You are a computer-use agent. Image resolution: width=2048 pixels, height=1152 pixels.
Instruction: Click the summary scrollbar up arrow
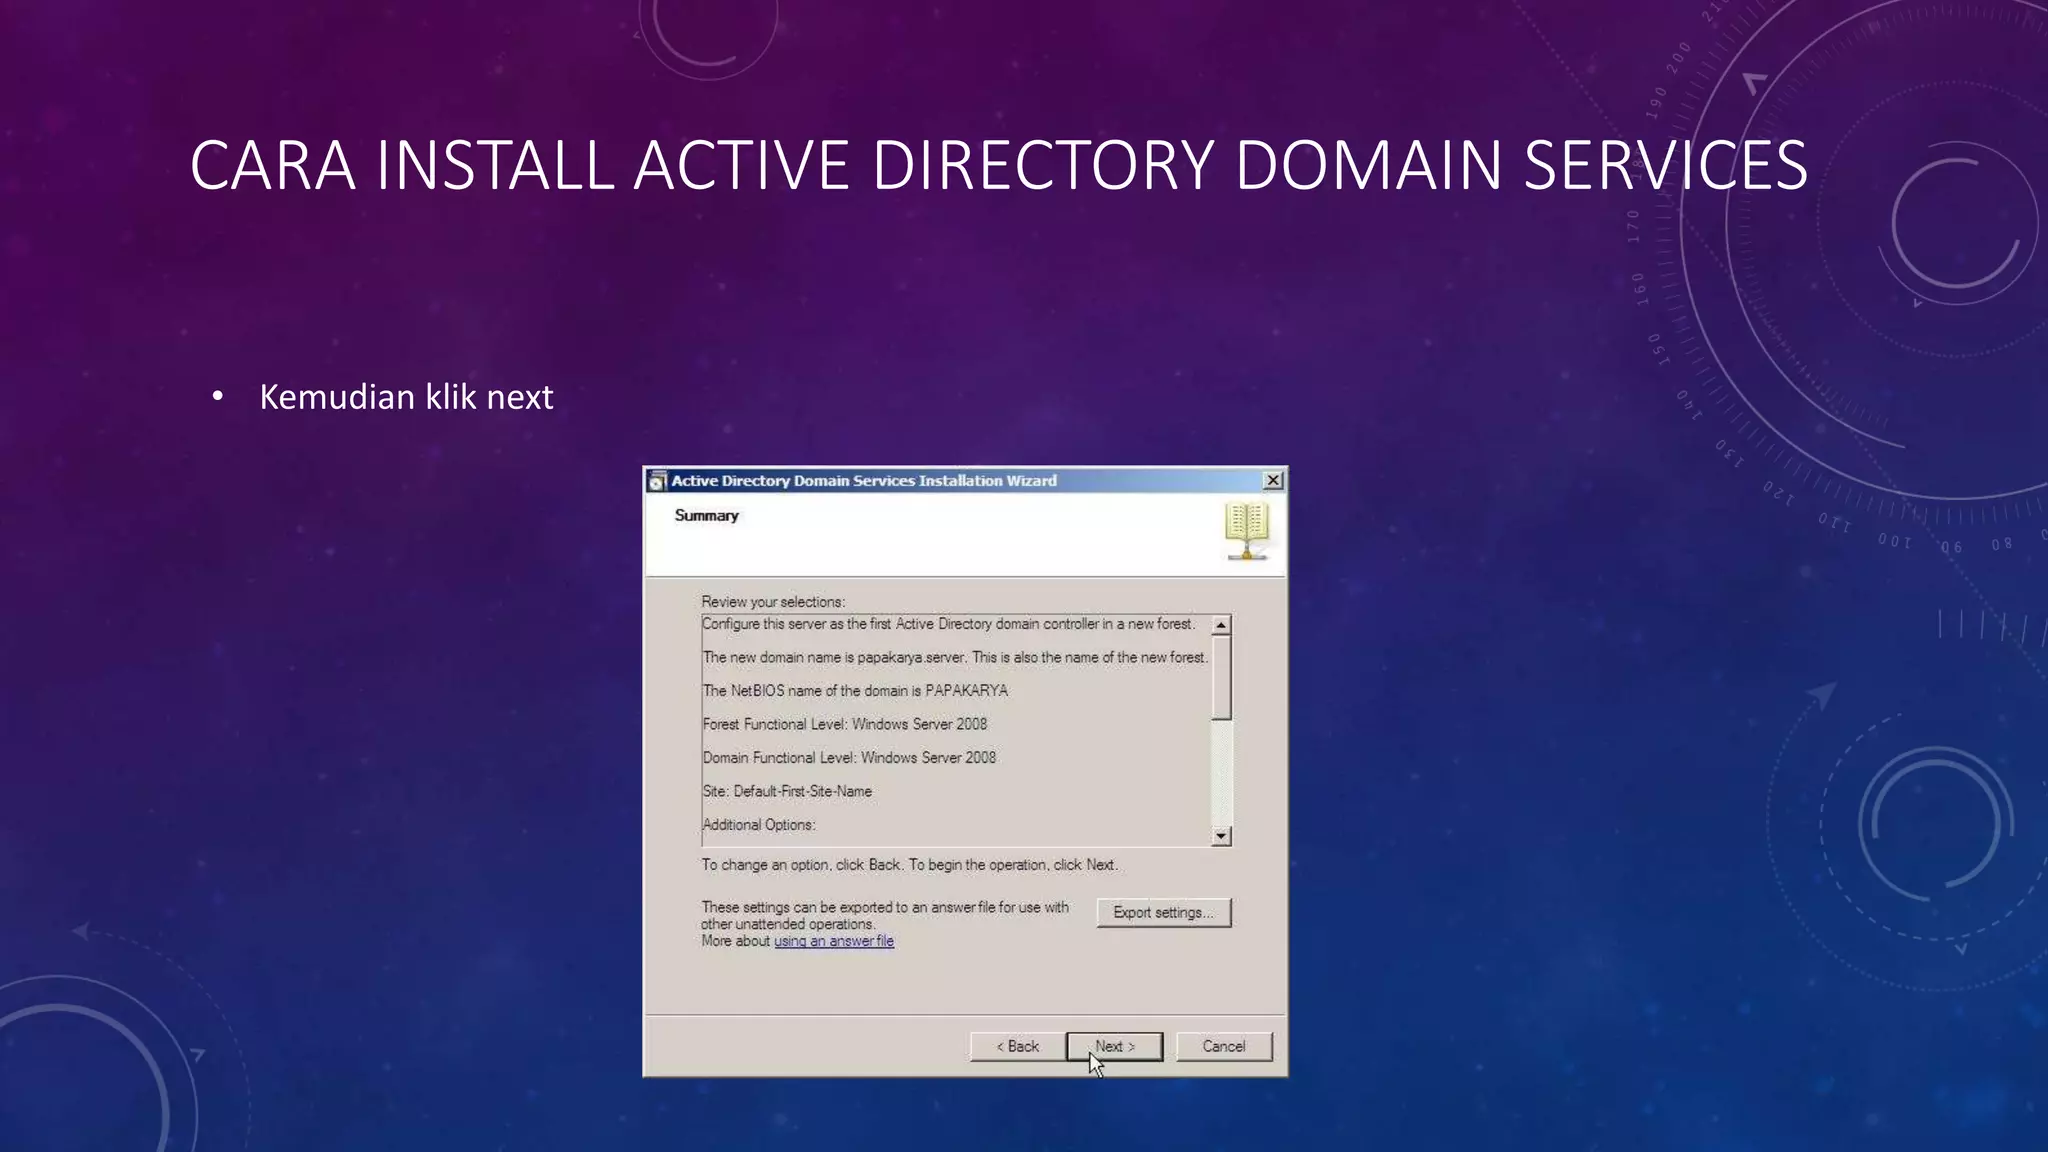coord(1221,625)
